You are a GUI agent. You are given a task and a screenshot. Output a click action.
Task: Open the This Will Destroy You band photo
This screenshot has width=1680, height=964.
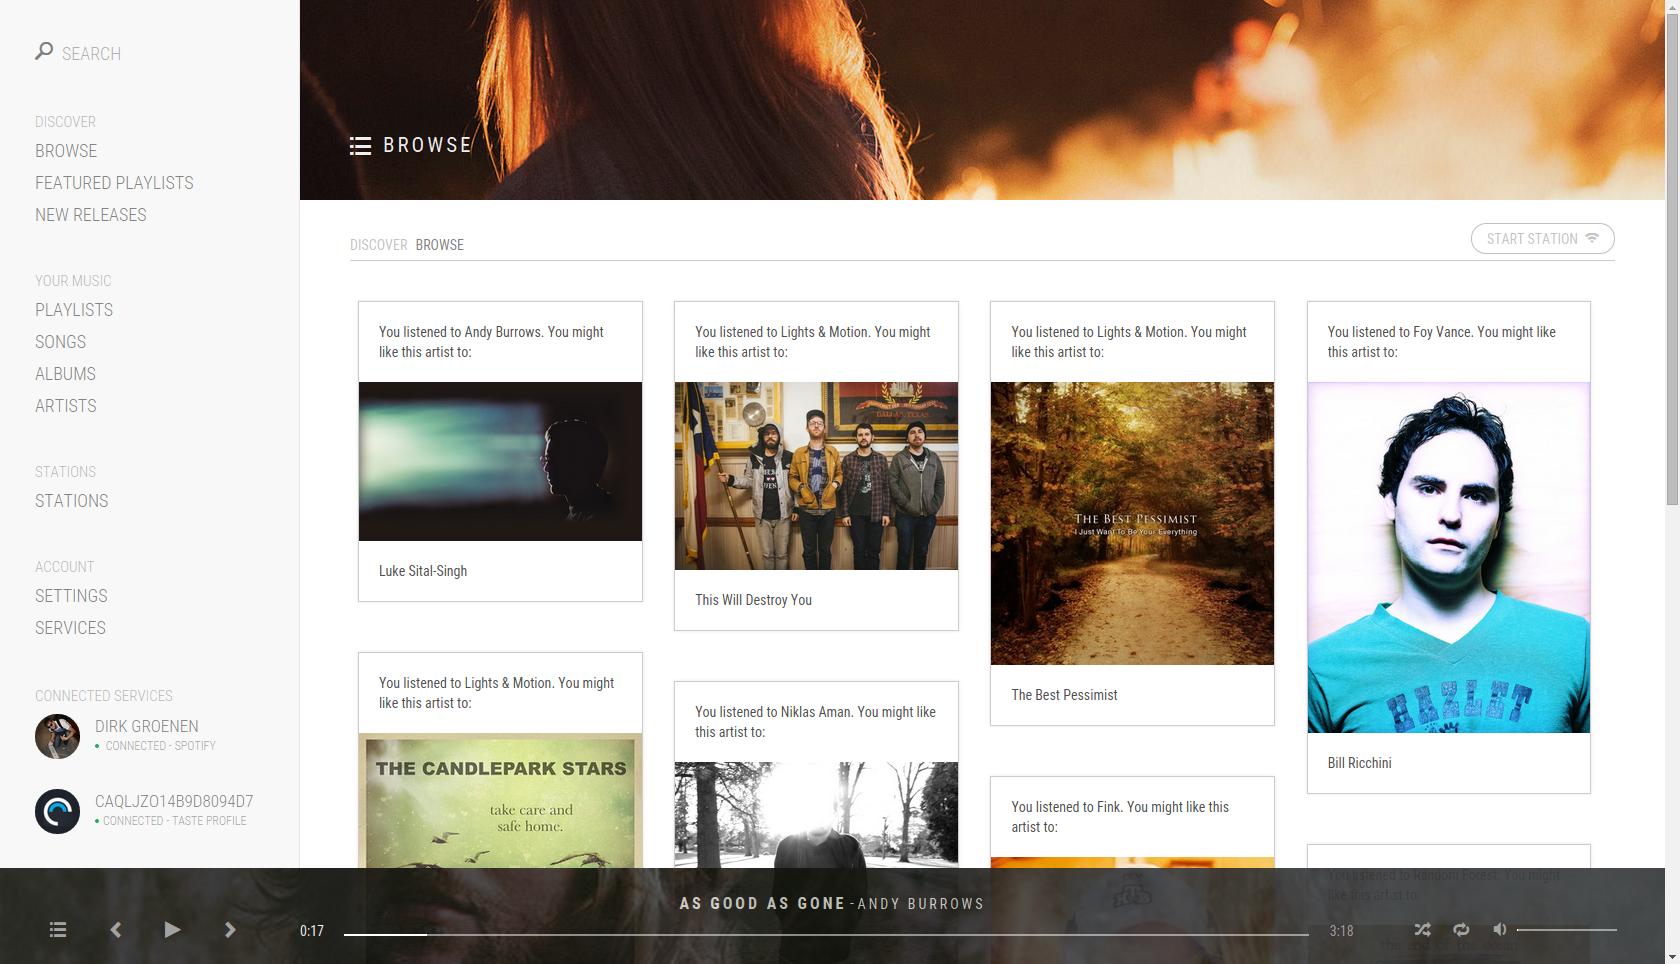coord(816,476)
